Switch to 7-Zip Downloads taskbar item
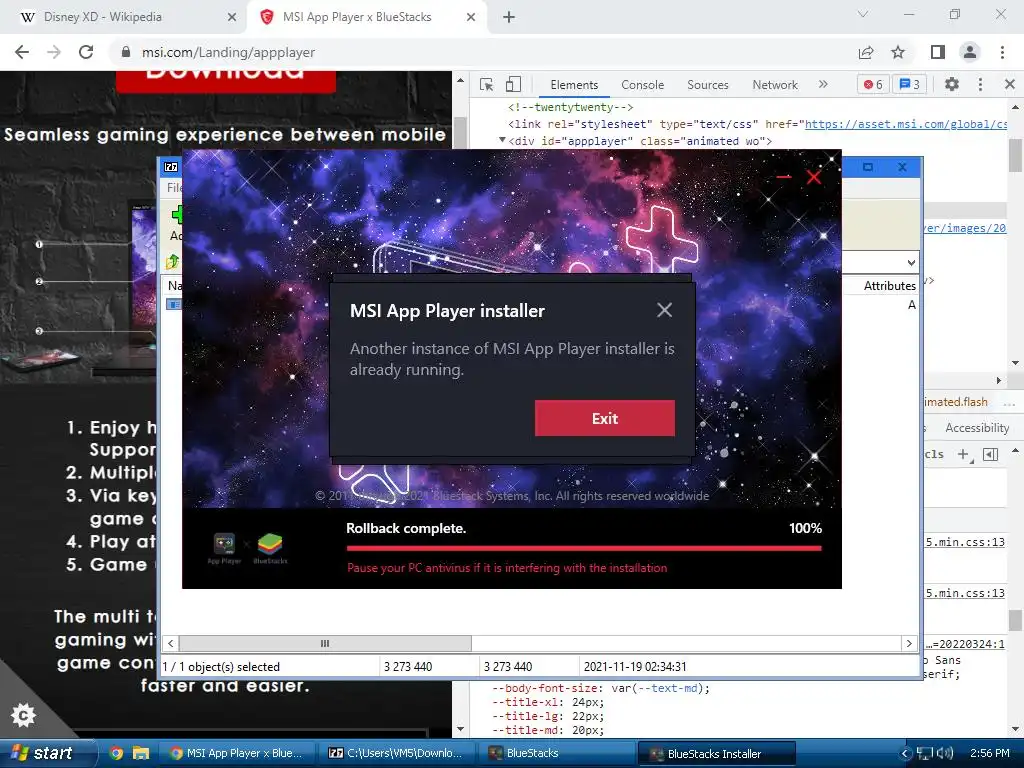This screenshot has height=768, width=1024. pos(397,753)
